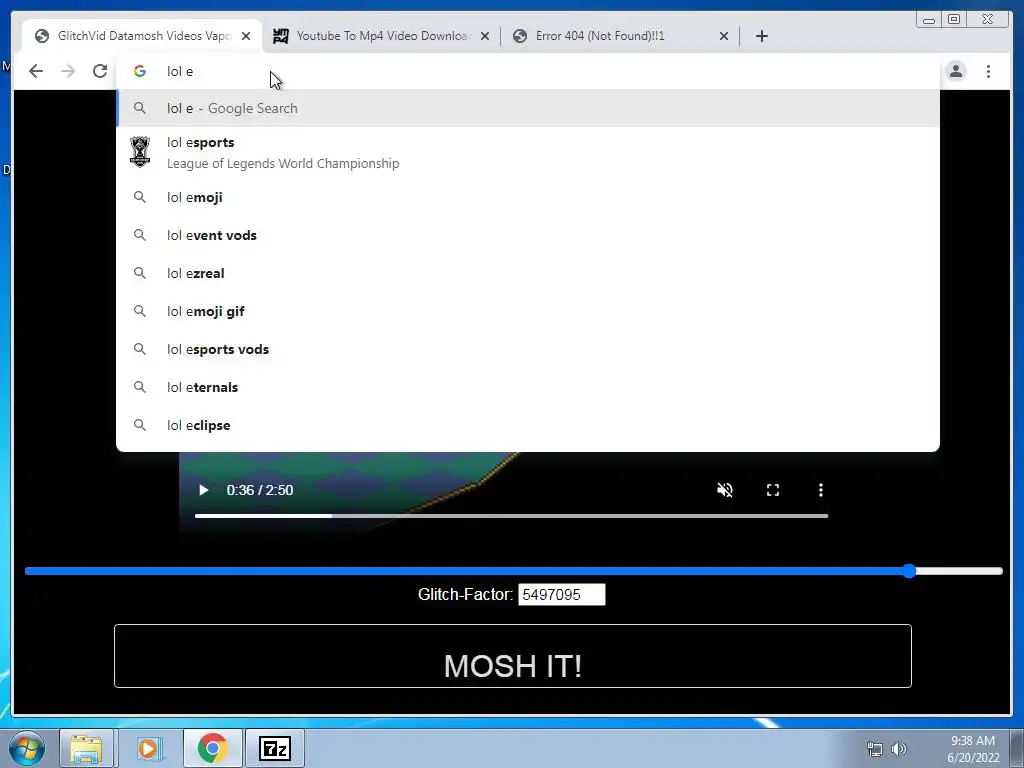
Task: Open the Windows Start menu
Action: (x=26, y=748)
